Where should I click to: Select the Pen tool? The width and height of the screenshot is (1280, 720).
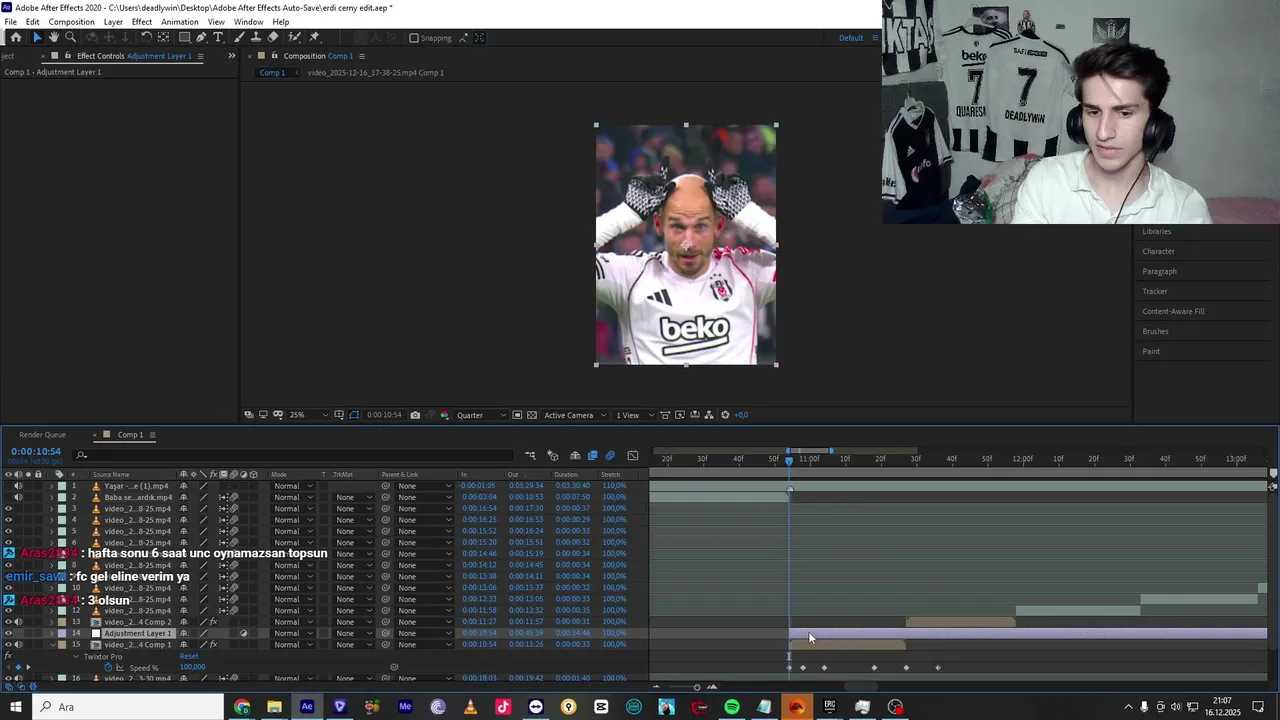click(201, 37)
